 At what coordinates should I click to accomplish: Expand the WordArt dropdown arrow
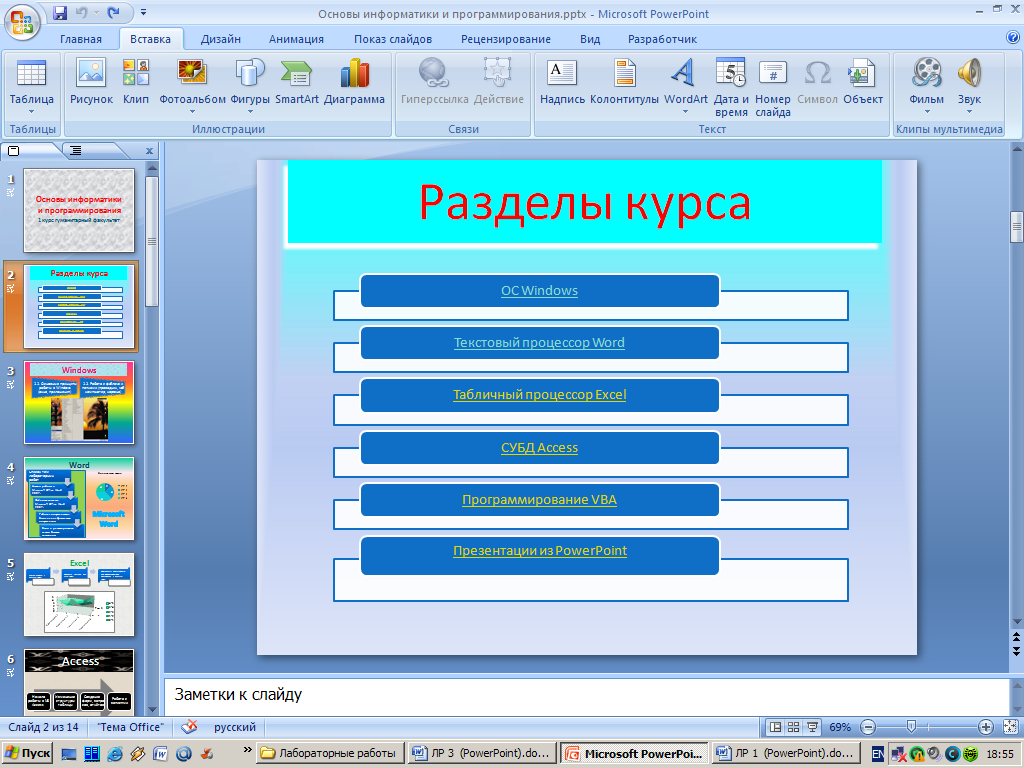tap(686, 112)
